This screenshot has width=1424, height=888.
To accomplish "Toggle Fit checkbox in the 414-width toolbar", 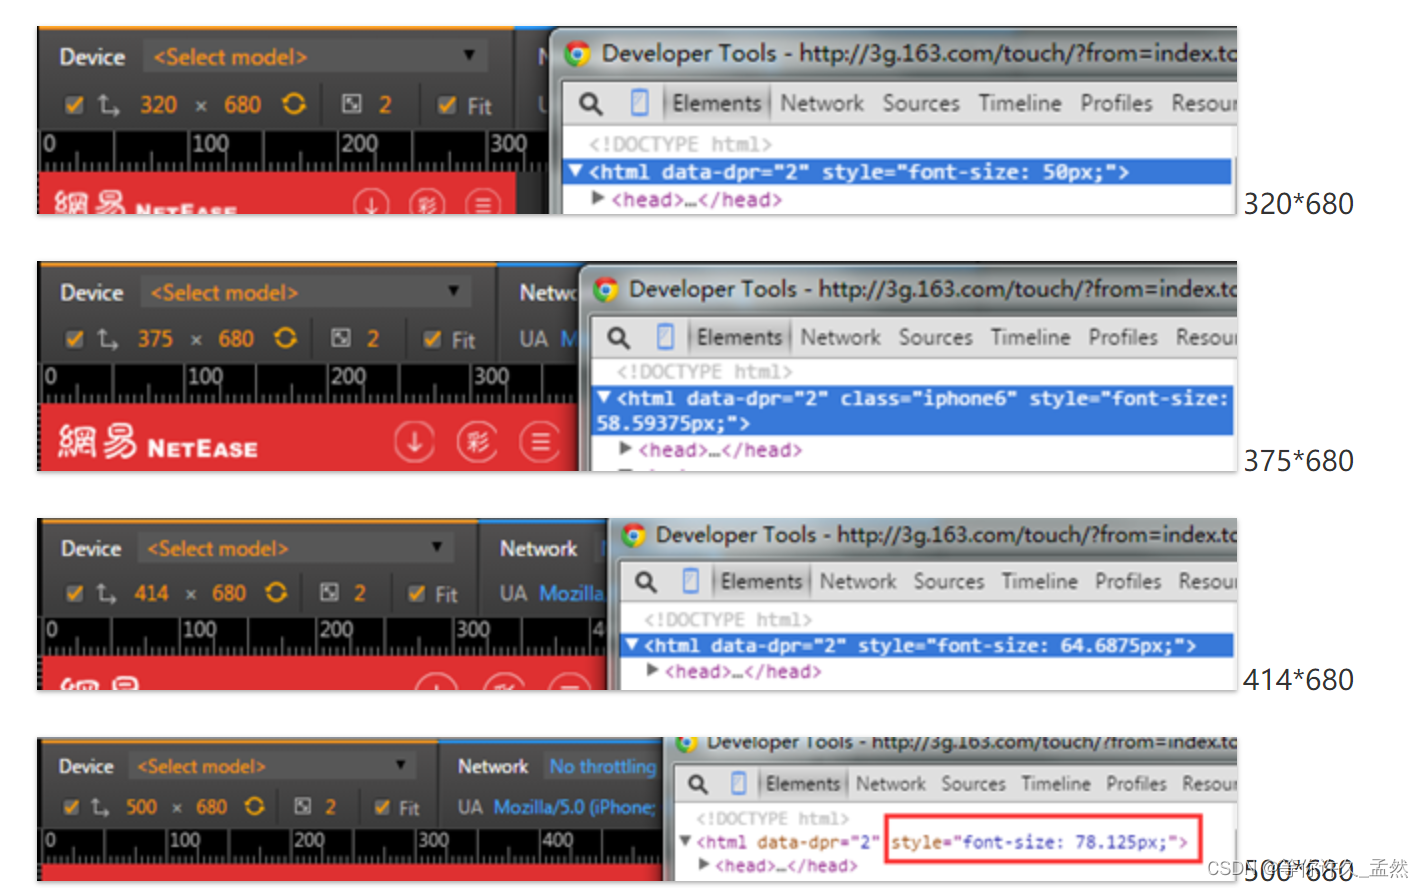I will point(416,594).
